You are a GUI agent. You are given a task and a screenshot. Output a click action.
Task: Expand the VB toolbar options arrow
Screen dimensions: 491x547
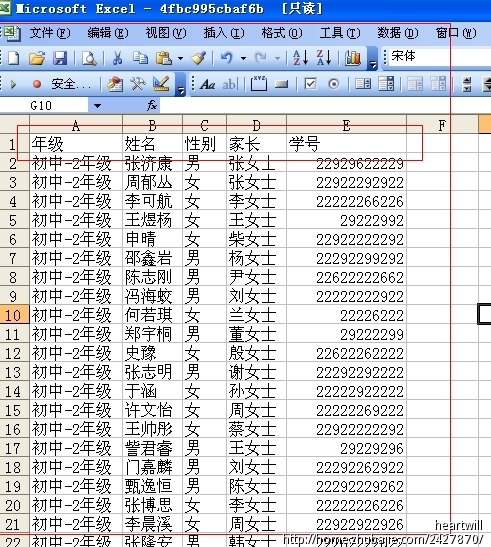point(180,84)
